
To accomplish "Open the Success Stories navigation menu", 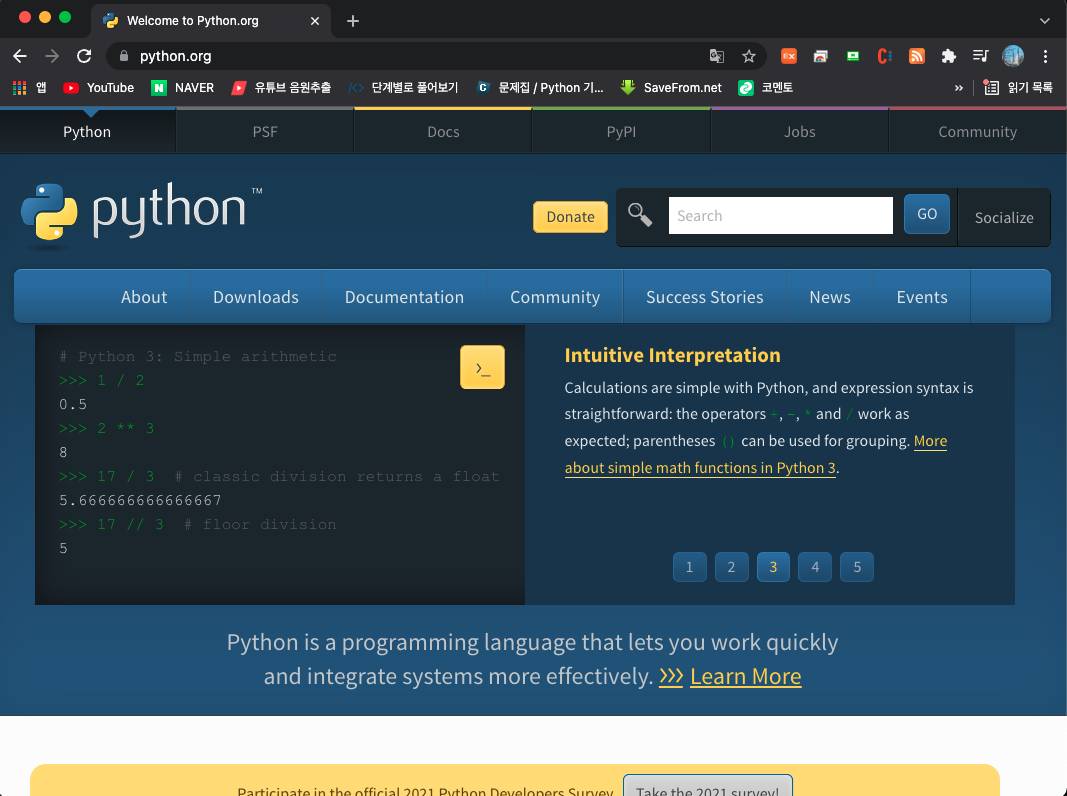I will pyautogui.click(x=704, y=297).
